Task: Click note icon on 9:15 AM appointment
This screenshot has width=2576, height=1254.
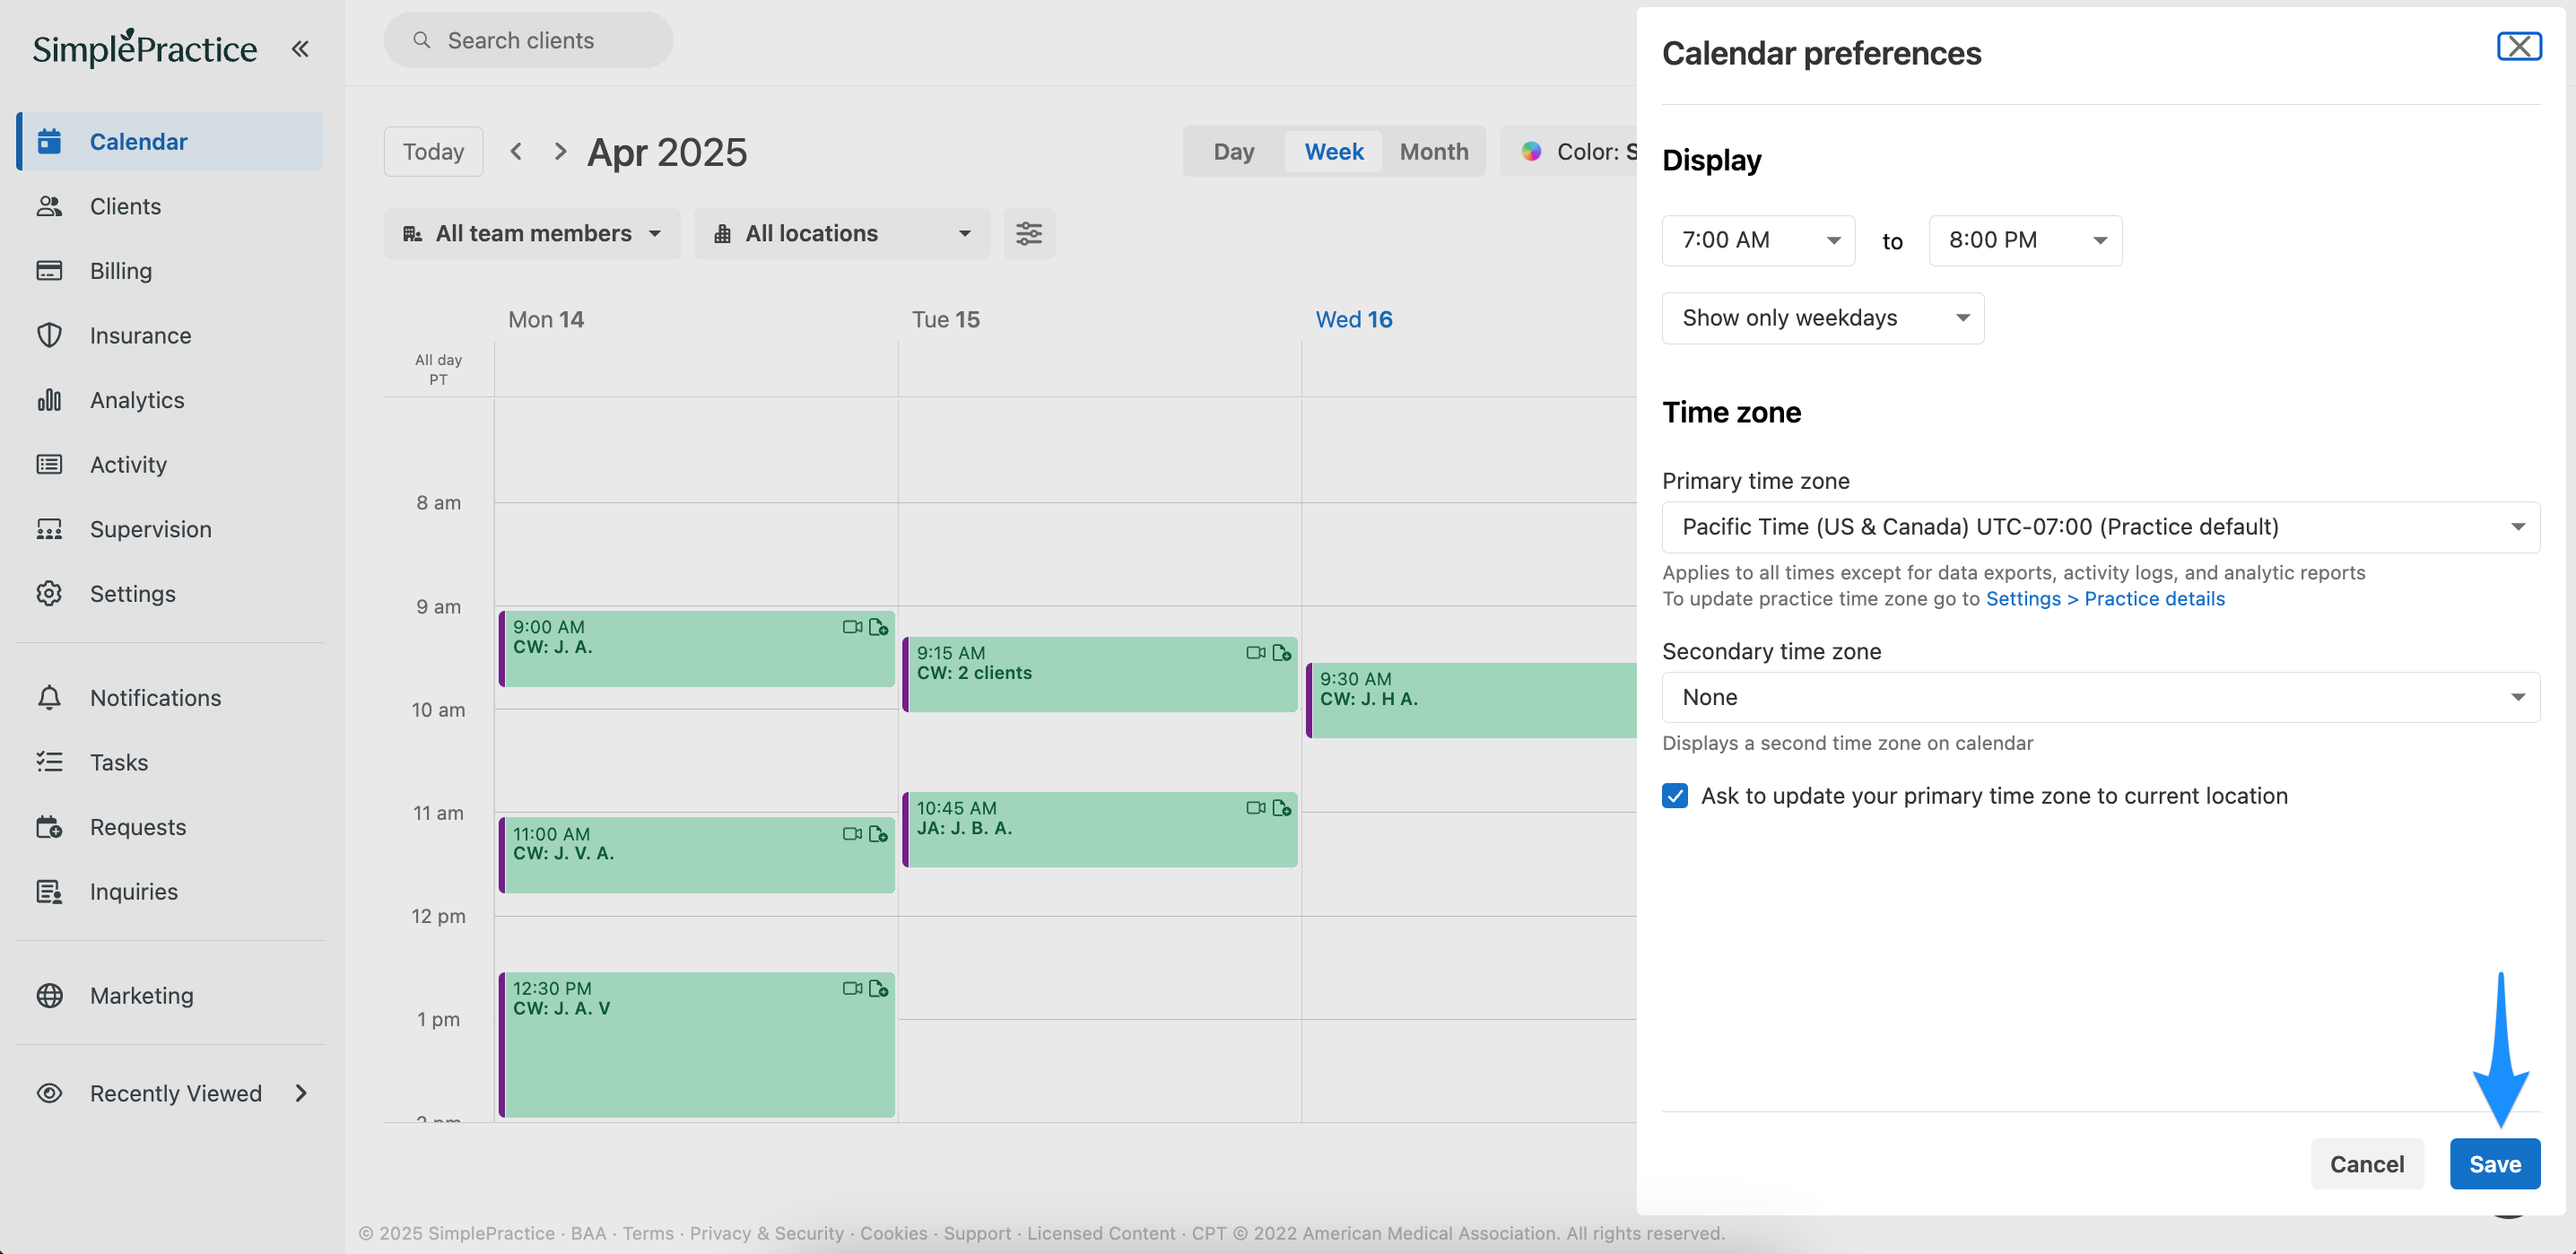Action: pos(1281,653)
